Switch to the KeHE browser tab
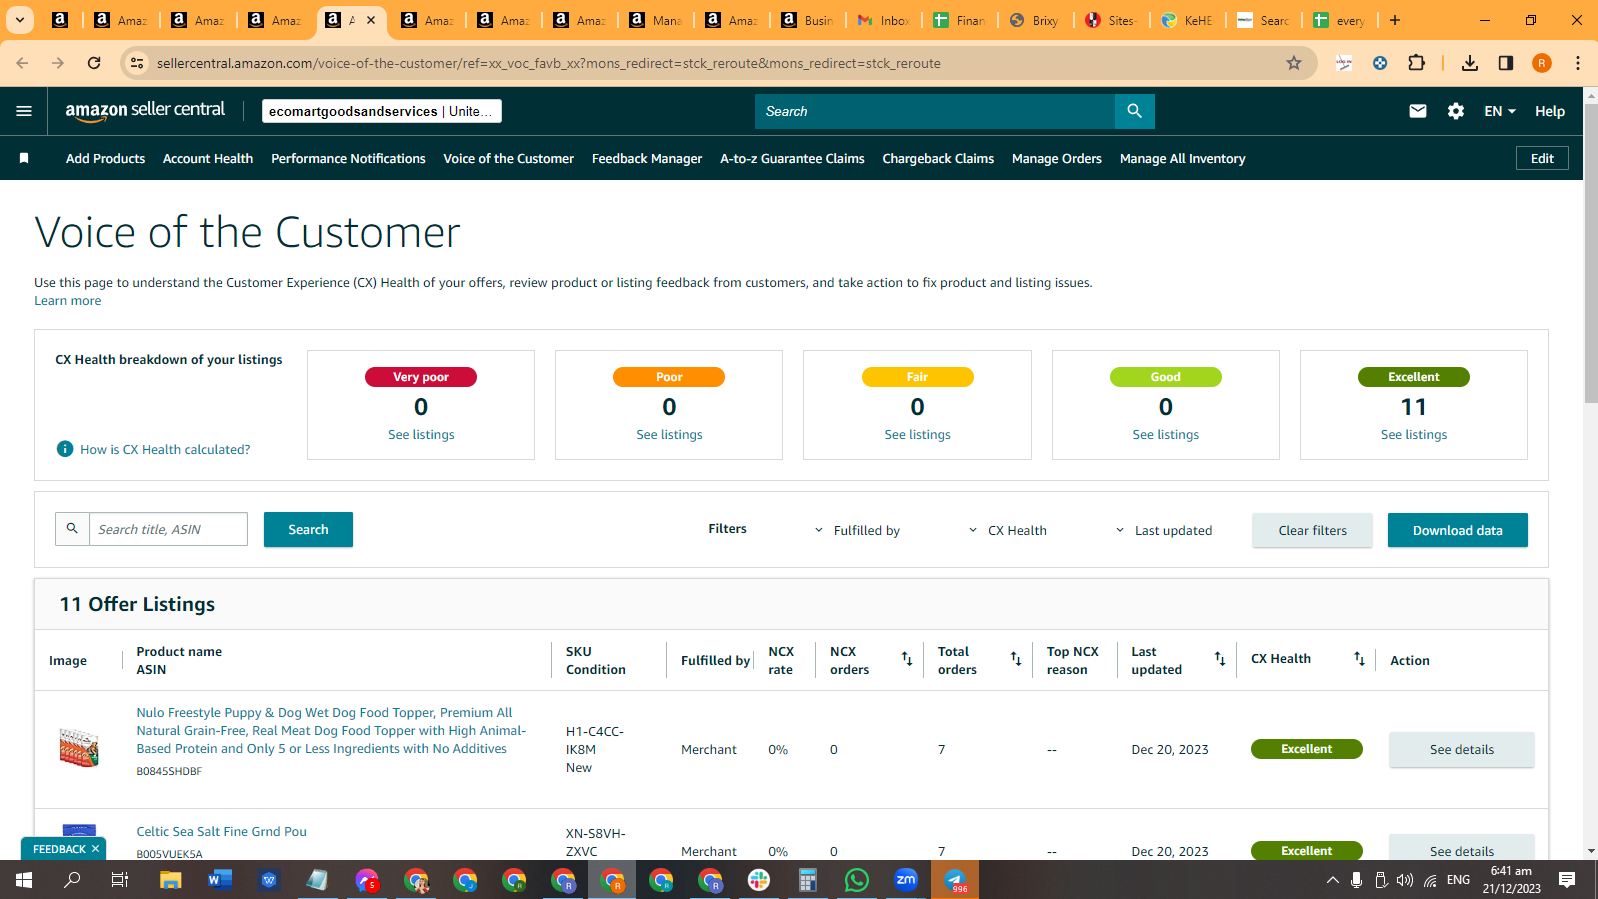This screenshot has width=1598, height=899. click(x=1187, y=20)
